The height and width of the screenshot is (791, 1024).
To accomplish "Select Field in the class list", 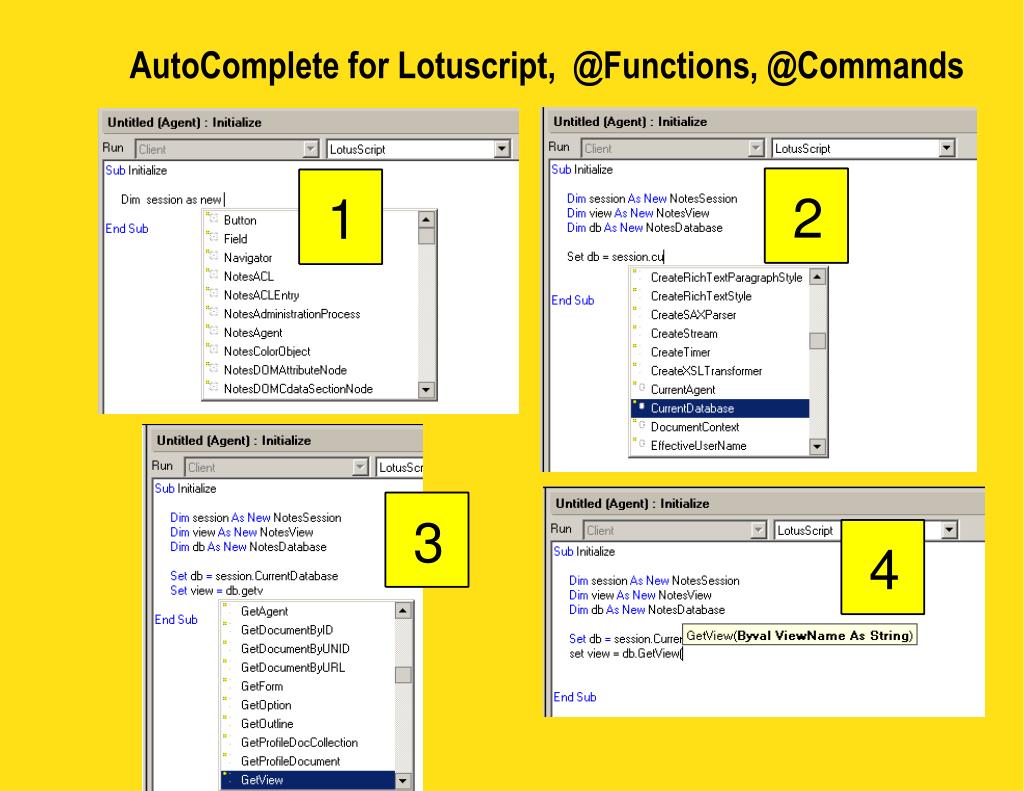I will tap(236, 238).
